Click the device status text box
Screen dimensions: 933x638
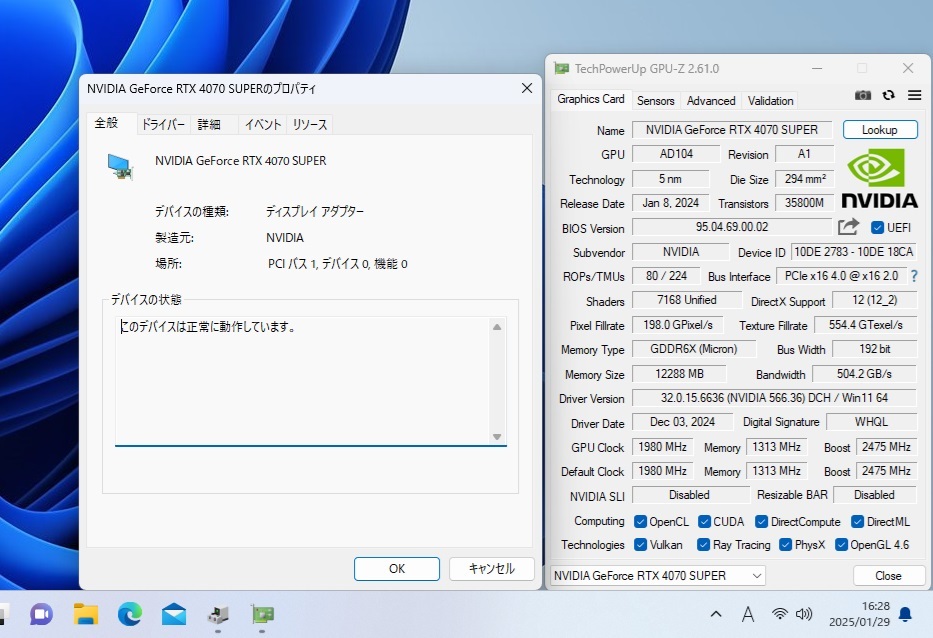(310, 381)
